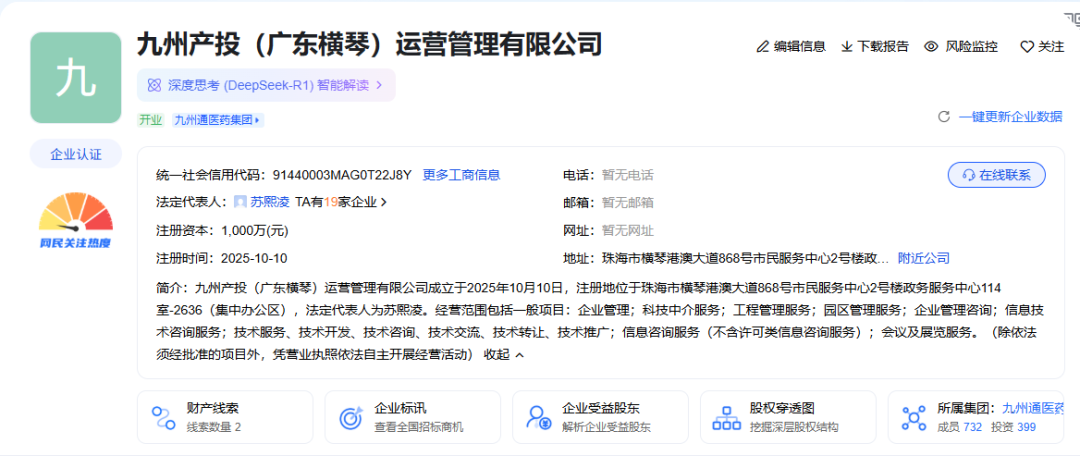Viewport: 1080px width, 456px height.
Task: Click the pencil icon for 编辑信息
Action: [x=763, y=47]
